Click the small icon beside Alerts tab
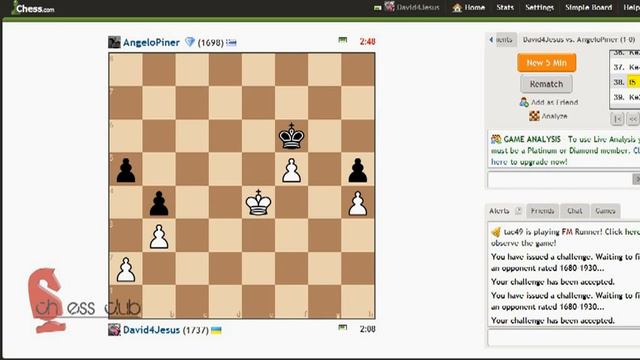640x360 pixels. (x=518, y=211)
